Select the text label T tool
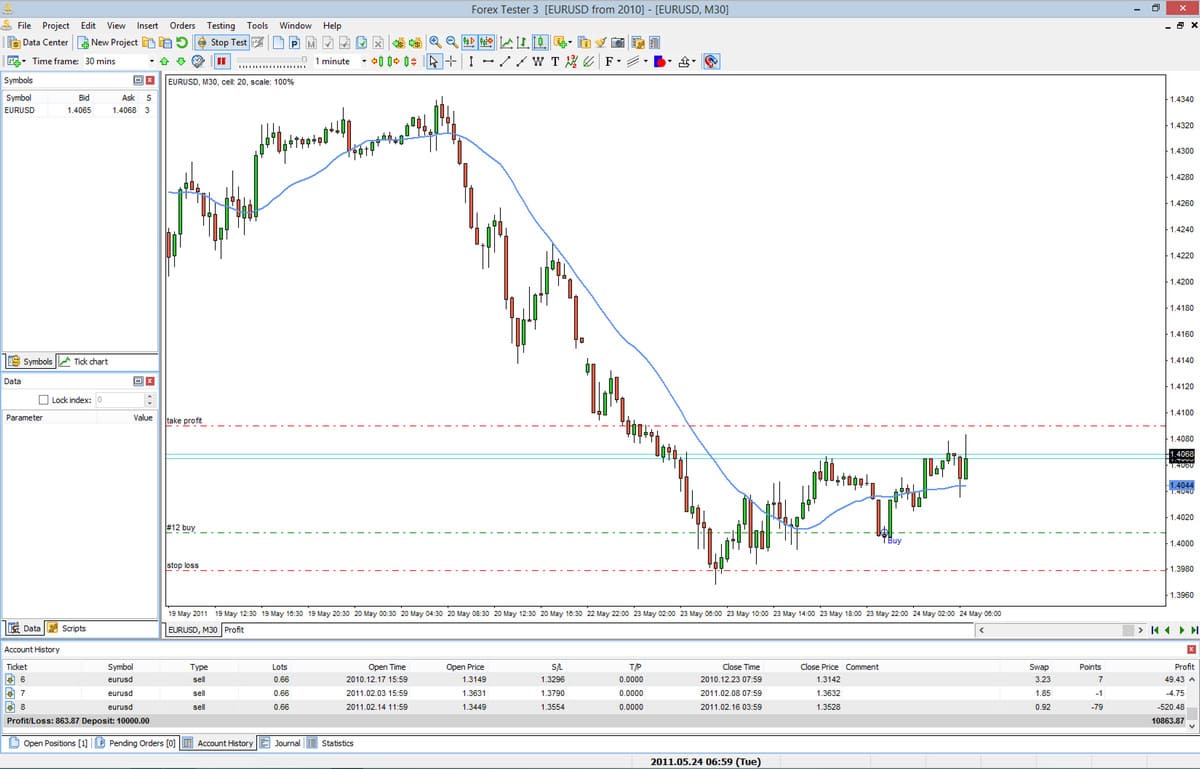 (x=554, y=61)
